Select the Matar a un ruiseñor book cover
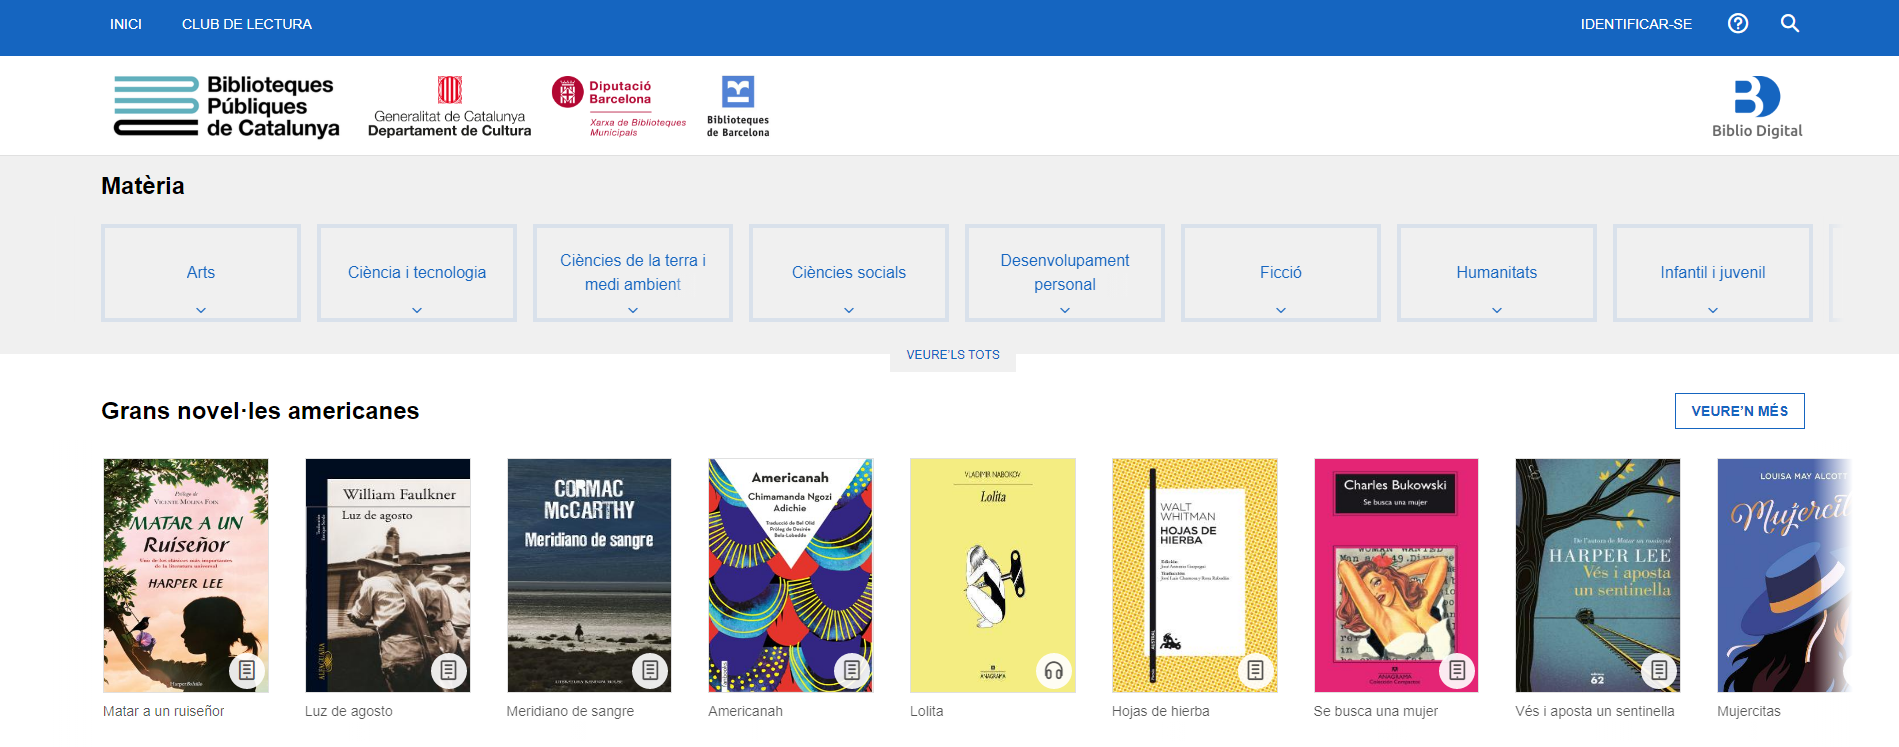 [x=186, y=575]
